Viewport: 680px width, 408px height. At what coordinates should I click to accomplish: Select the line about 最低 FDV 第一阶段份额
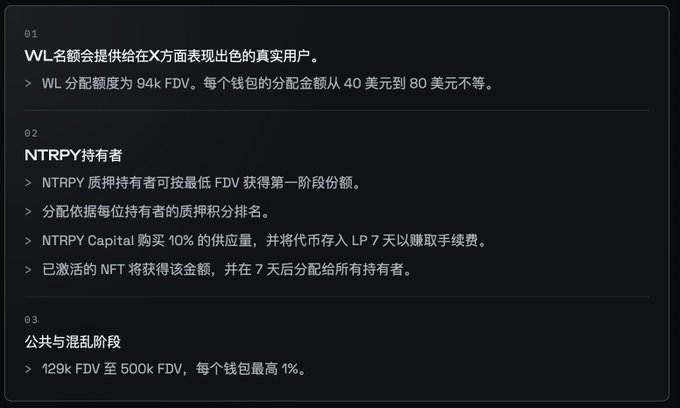[x=201, y=183]
